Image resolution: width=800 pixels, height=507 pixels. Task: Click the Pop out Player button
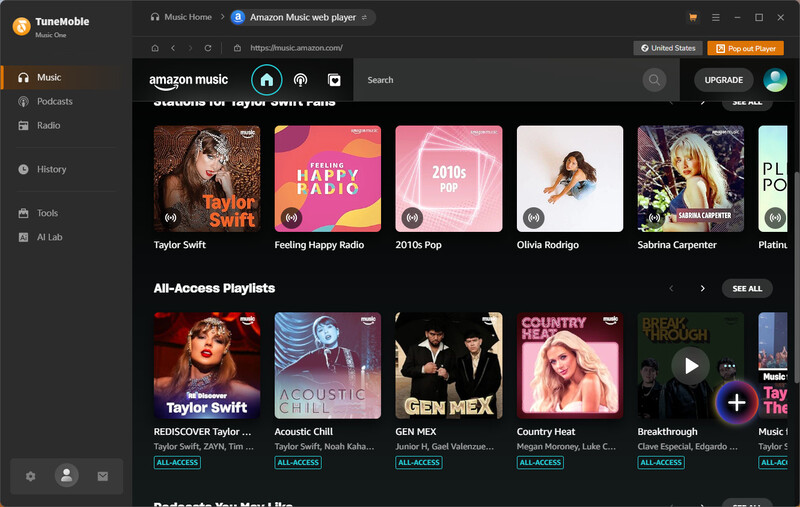click(x=745, y=48)
